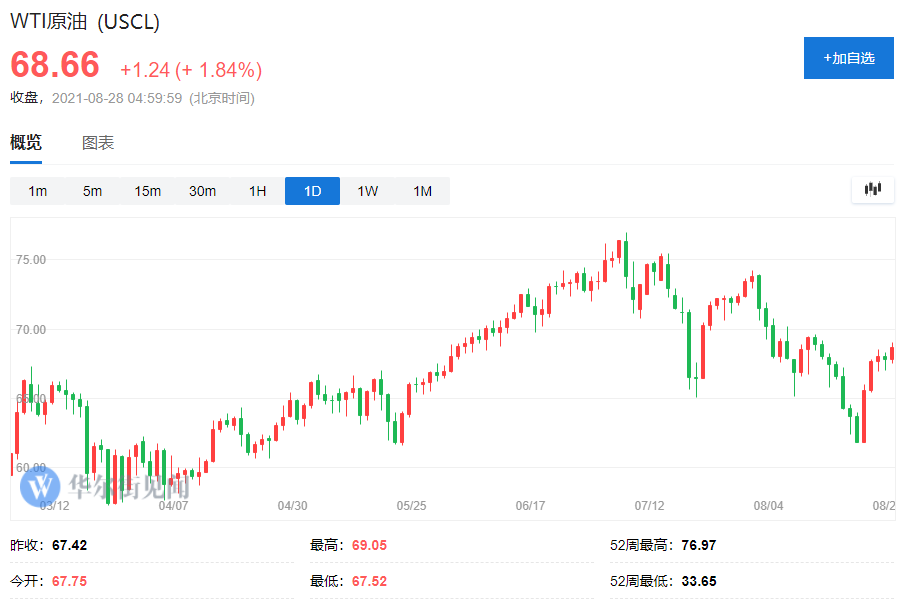Screen dimensions: 902x601
Task: Click the 52-week high value 76.97
Action: tap(699, 545)
